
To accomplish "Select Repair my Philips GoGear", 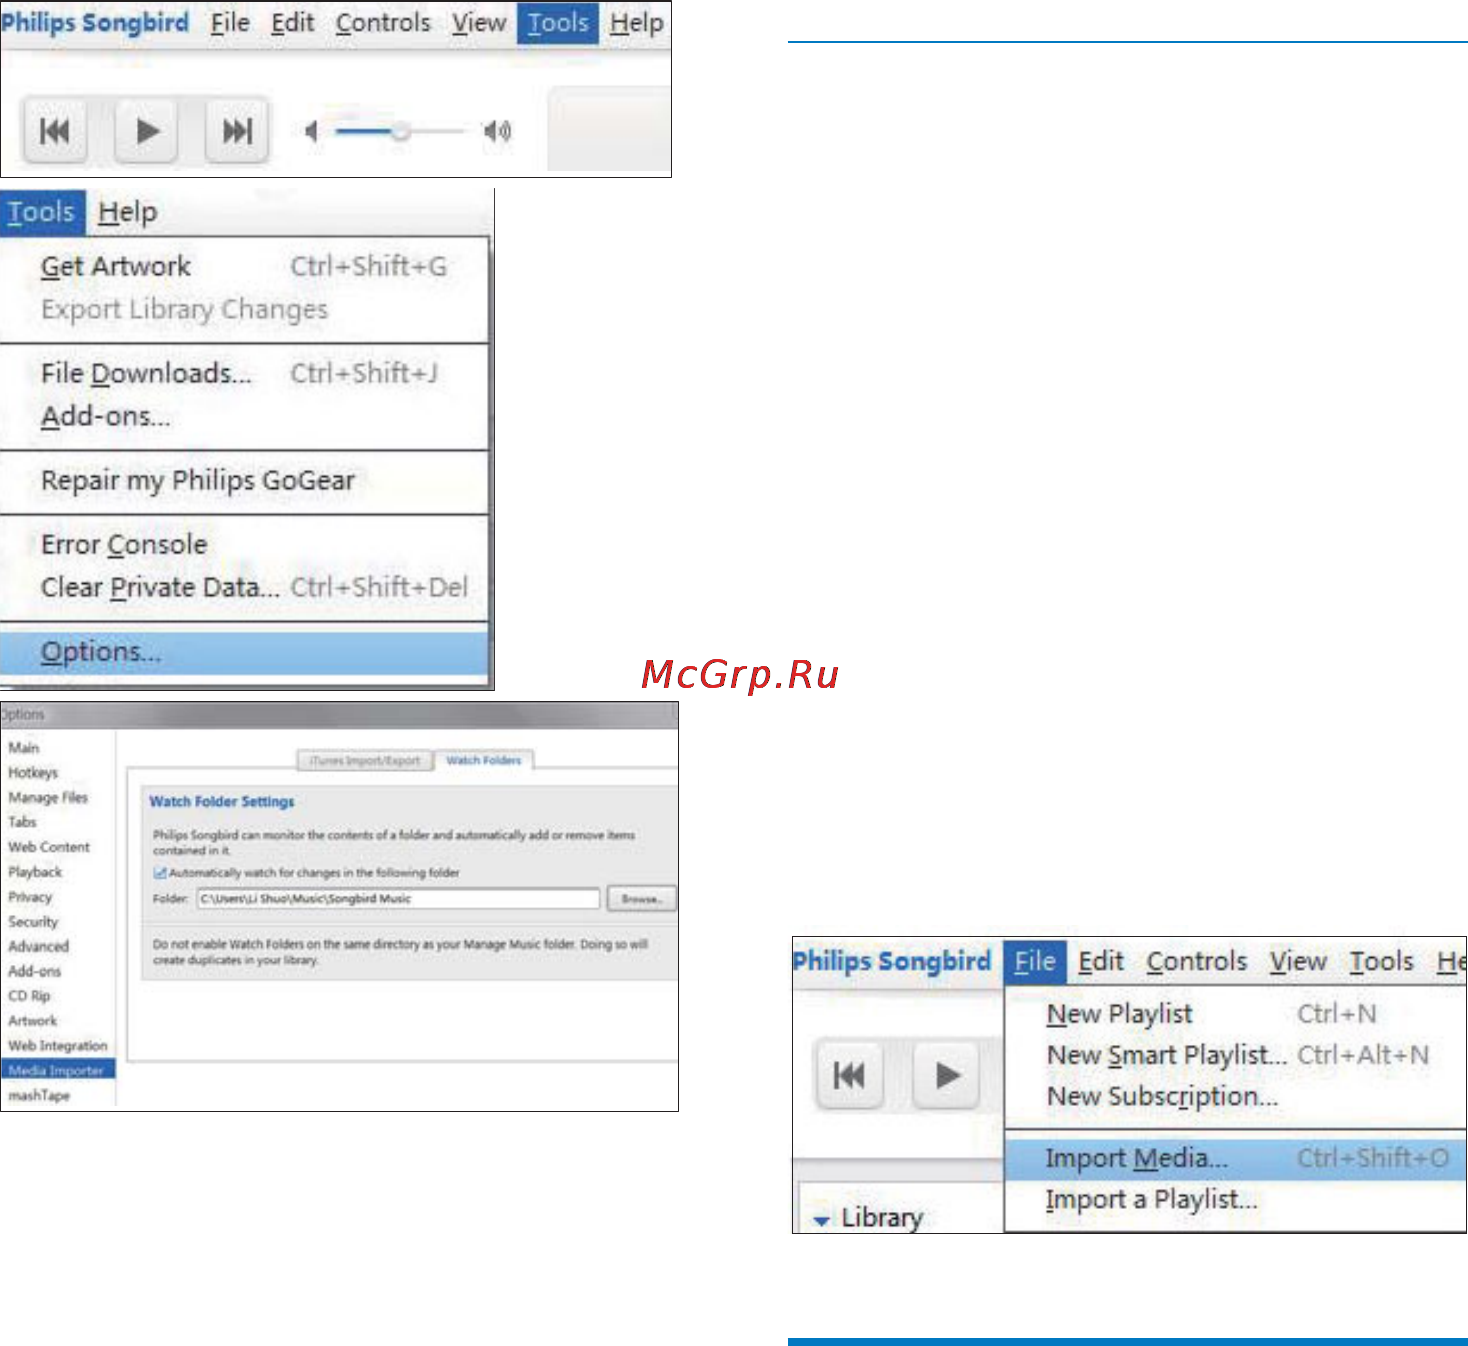I will [x=244, y=480].
